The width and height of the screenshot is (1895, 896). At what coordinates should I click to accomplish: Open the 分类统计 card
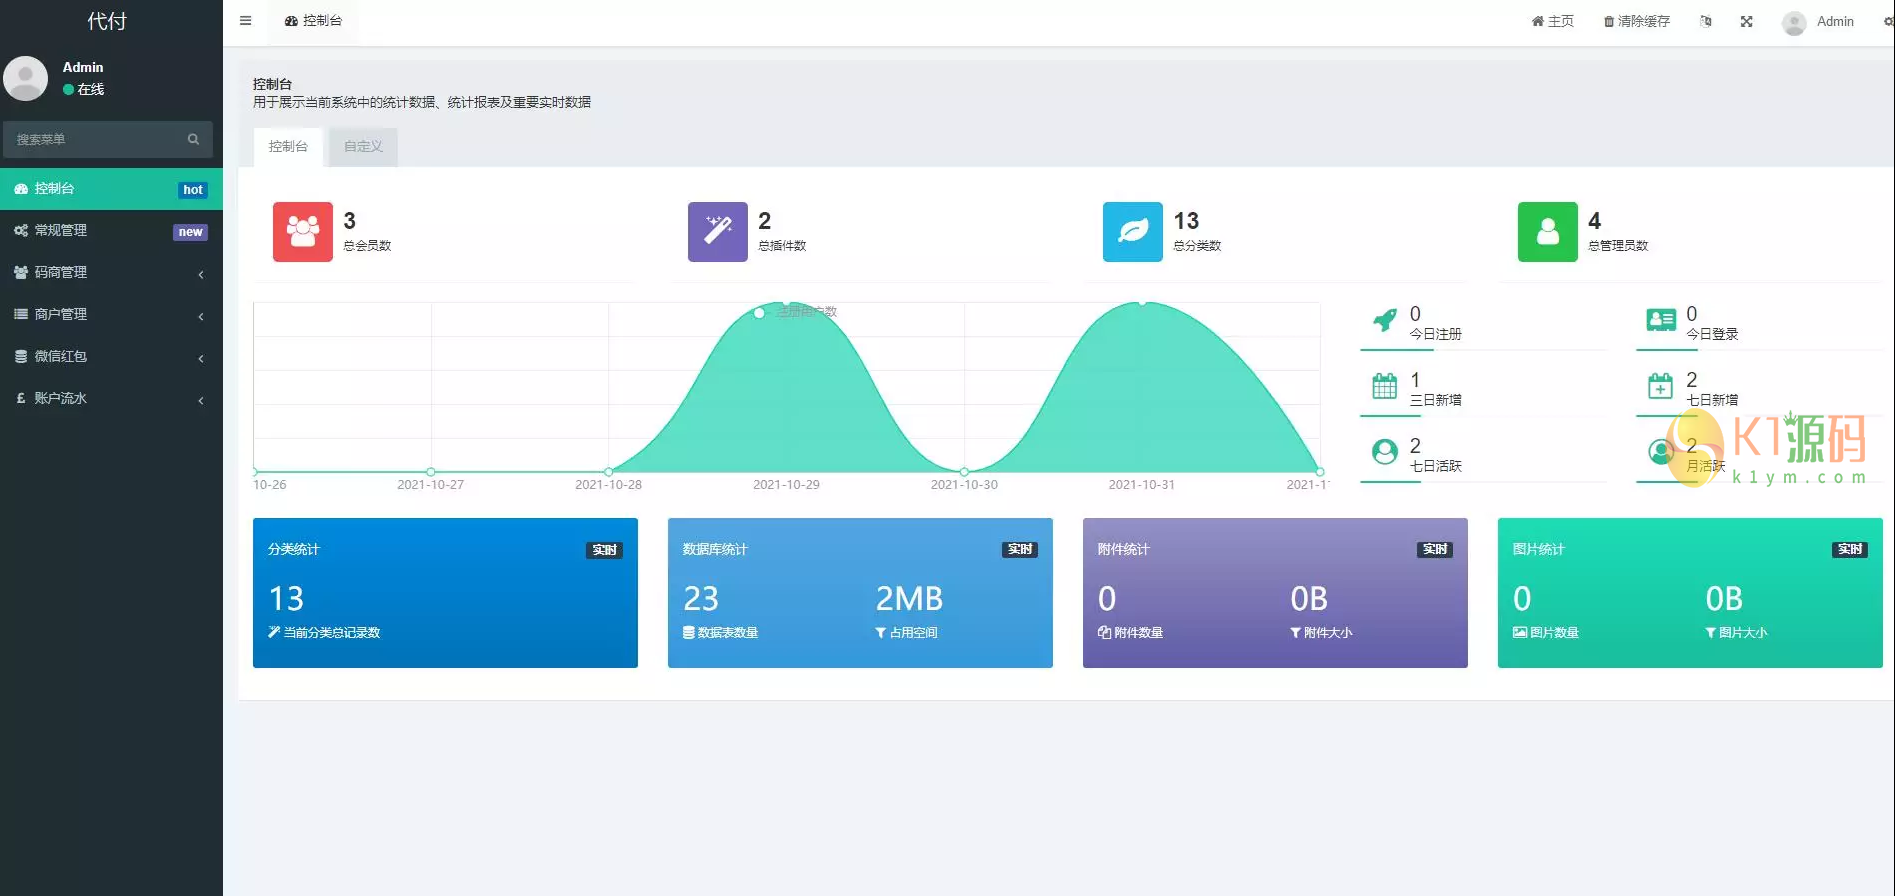445,593
